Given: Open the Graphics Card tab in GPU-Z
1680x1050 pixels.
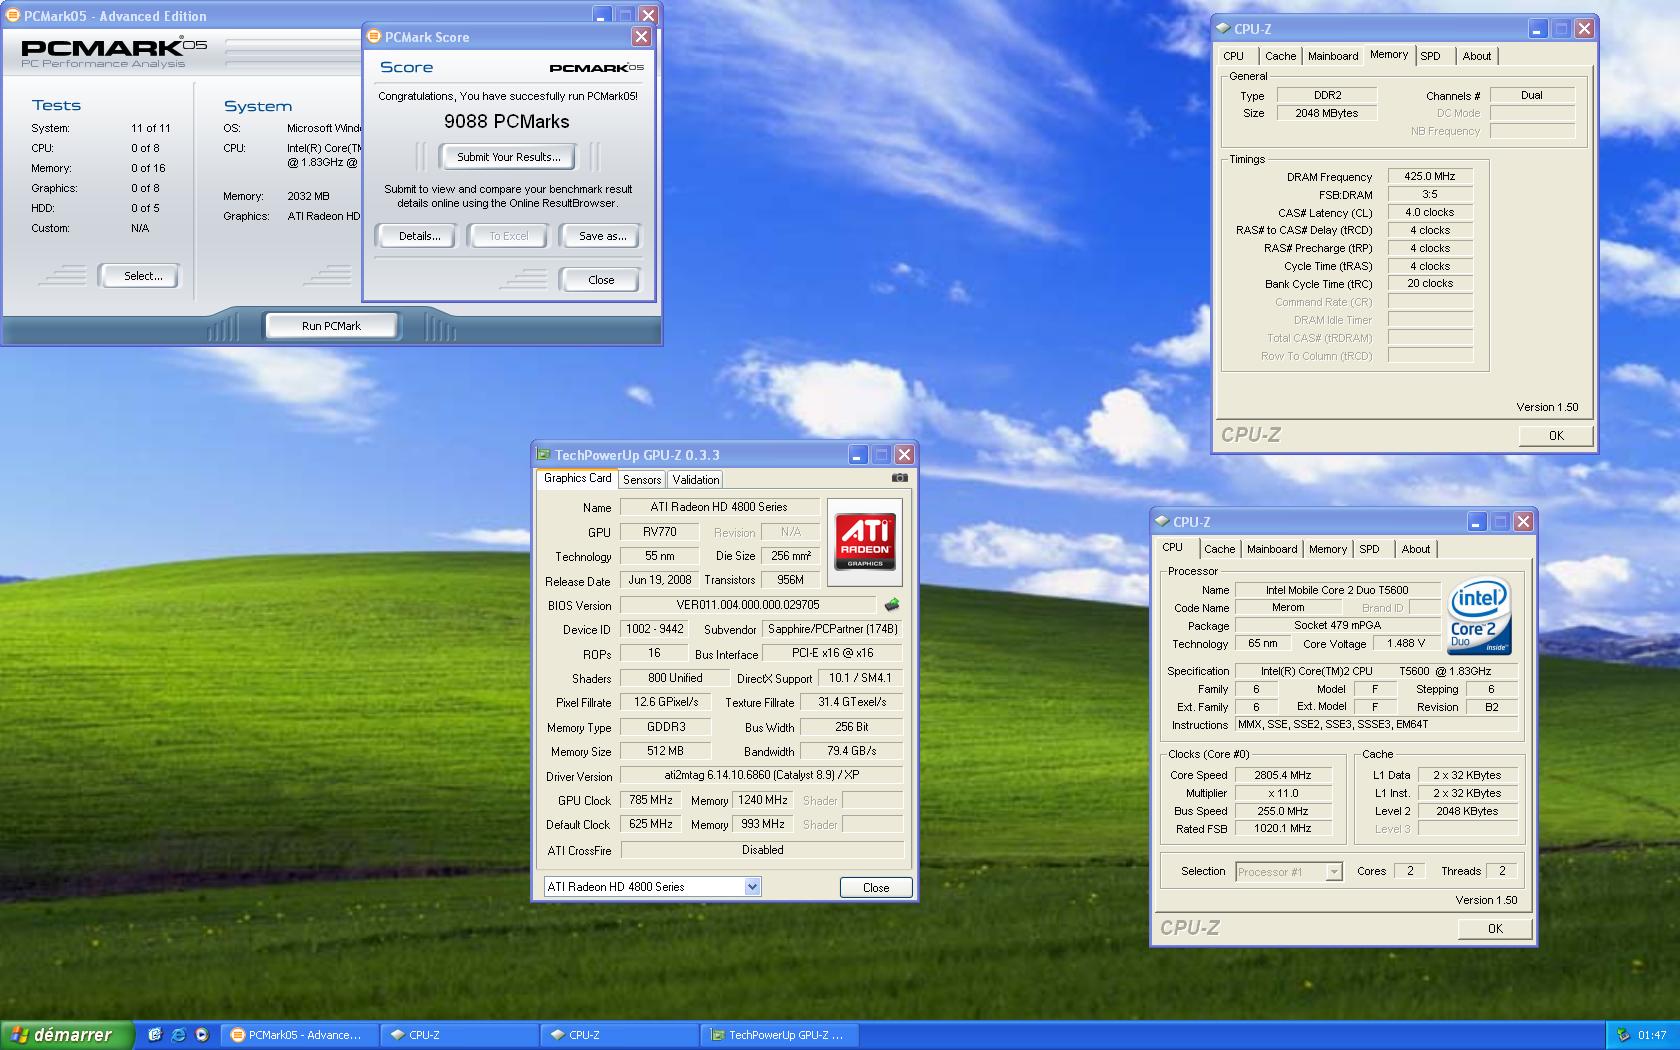Looking at the screenshot, I should click(x=577, y=478).
